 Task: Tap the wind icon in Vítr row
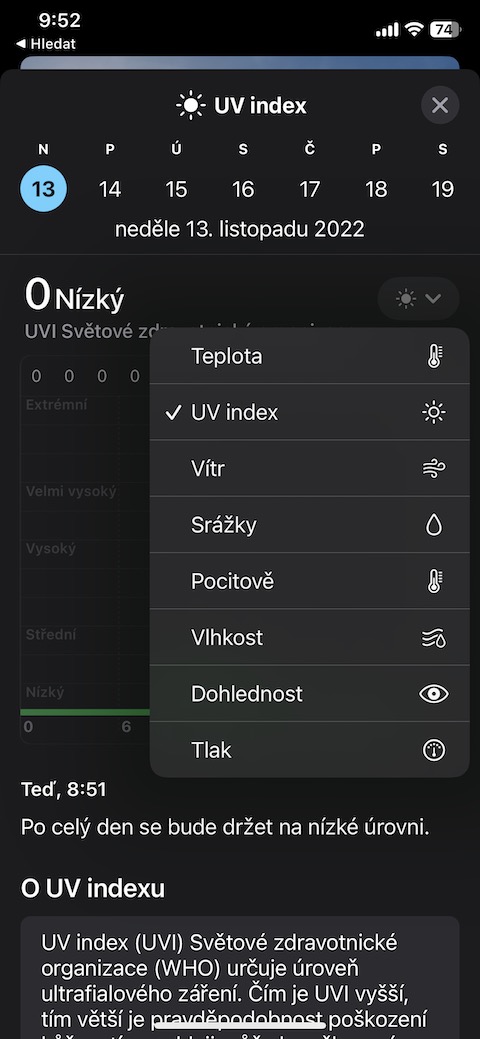[434, 469]
